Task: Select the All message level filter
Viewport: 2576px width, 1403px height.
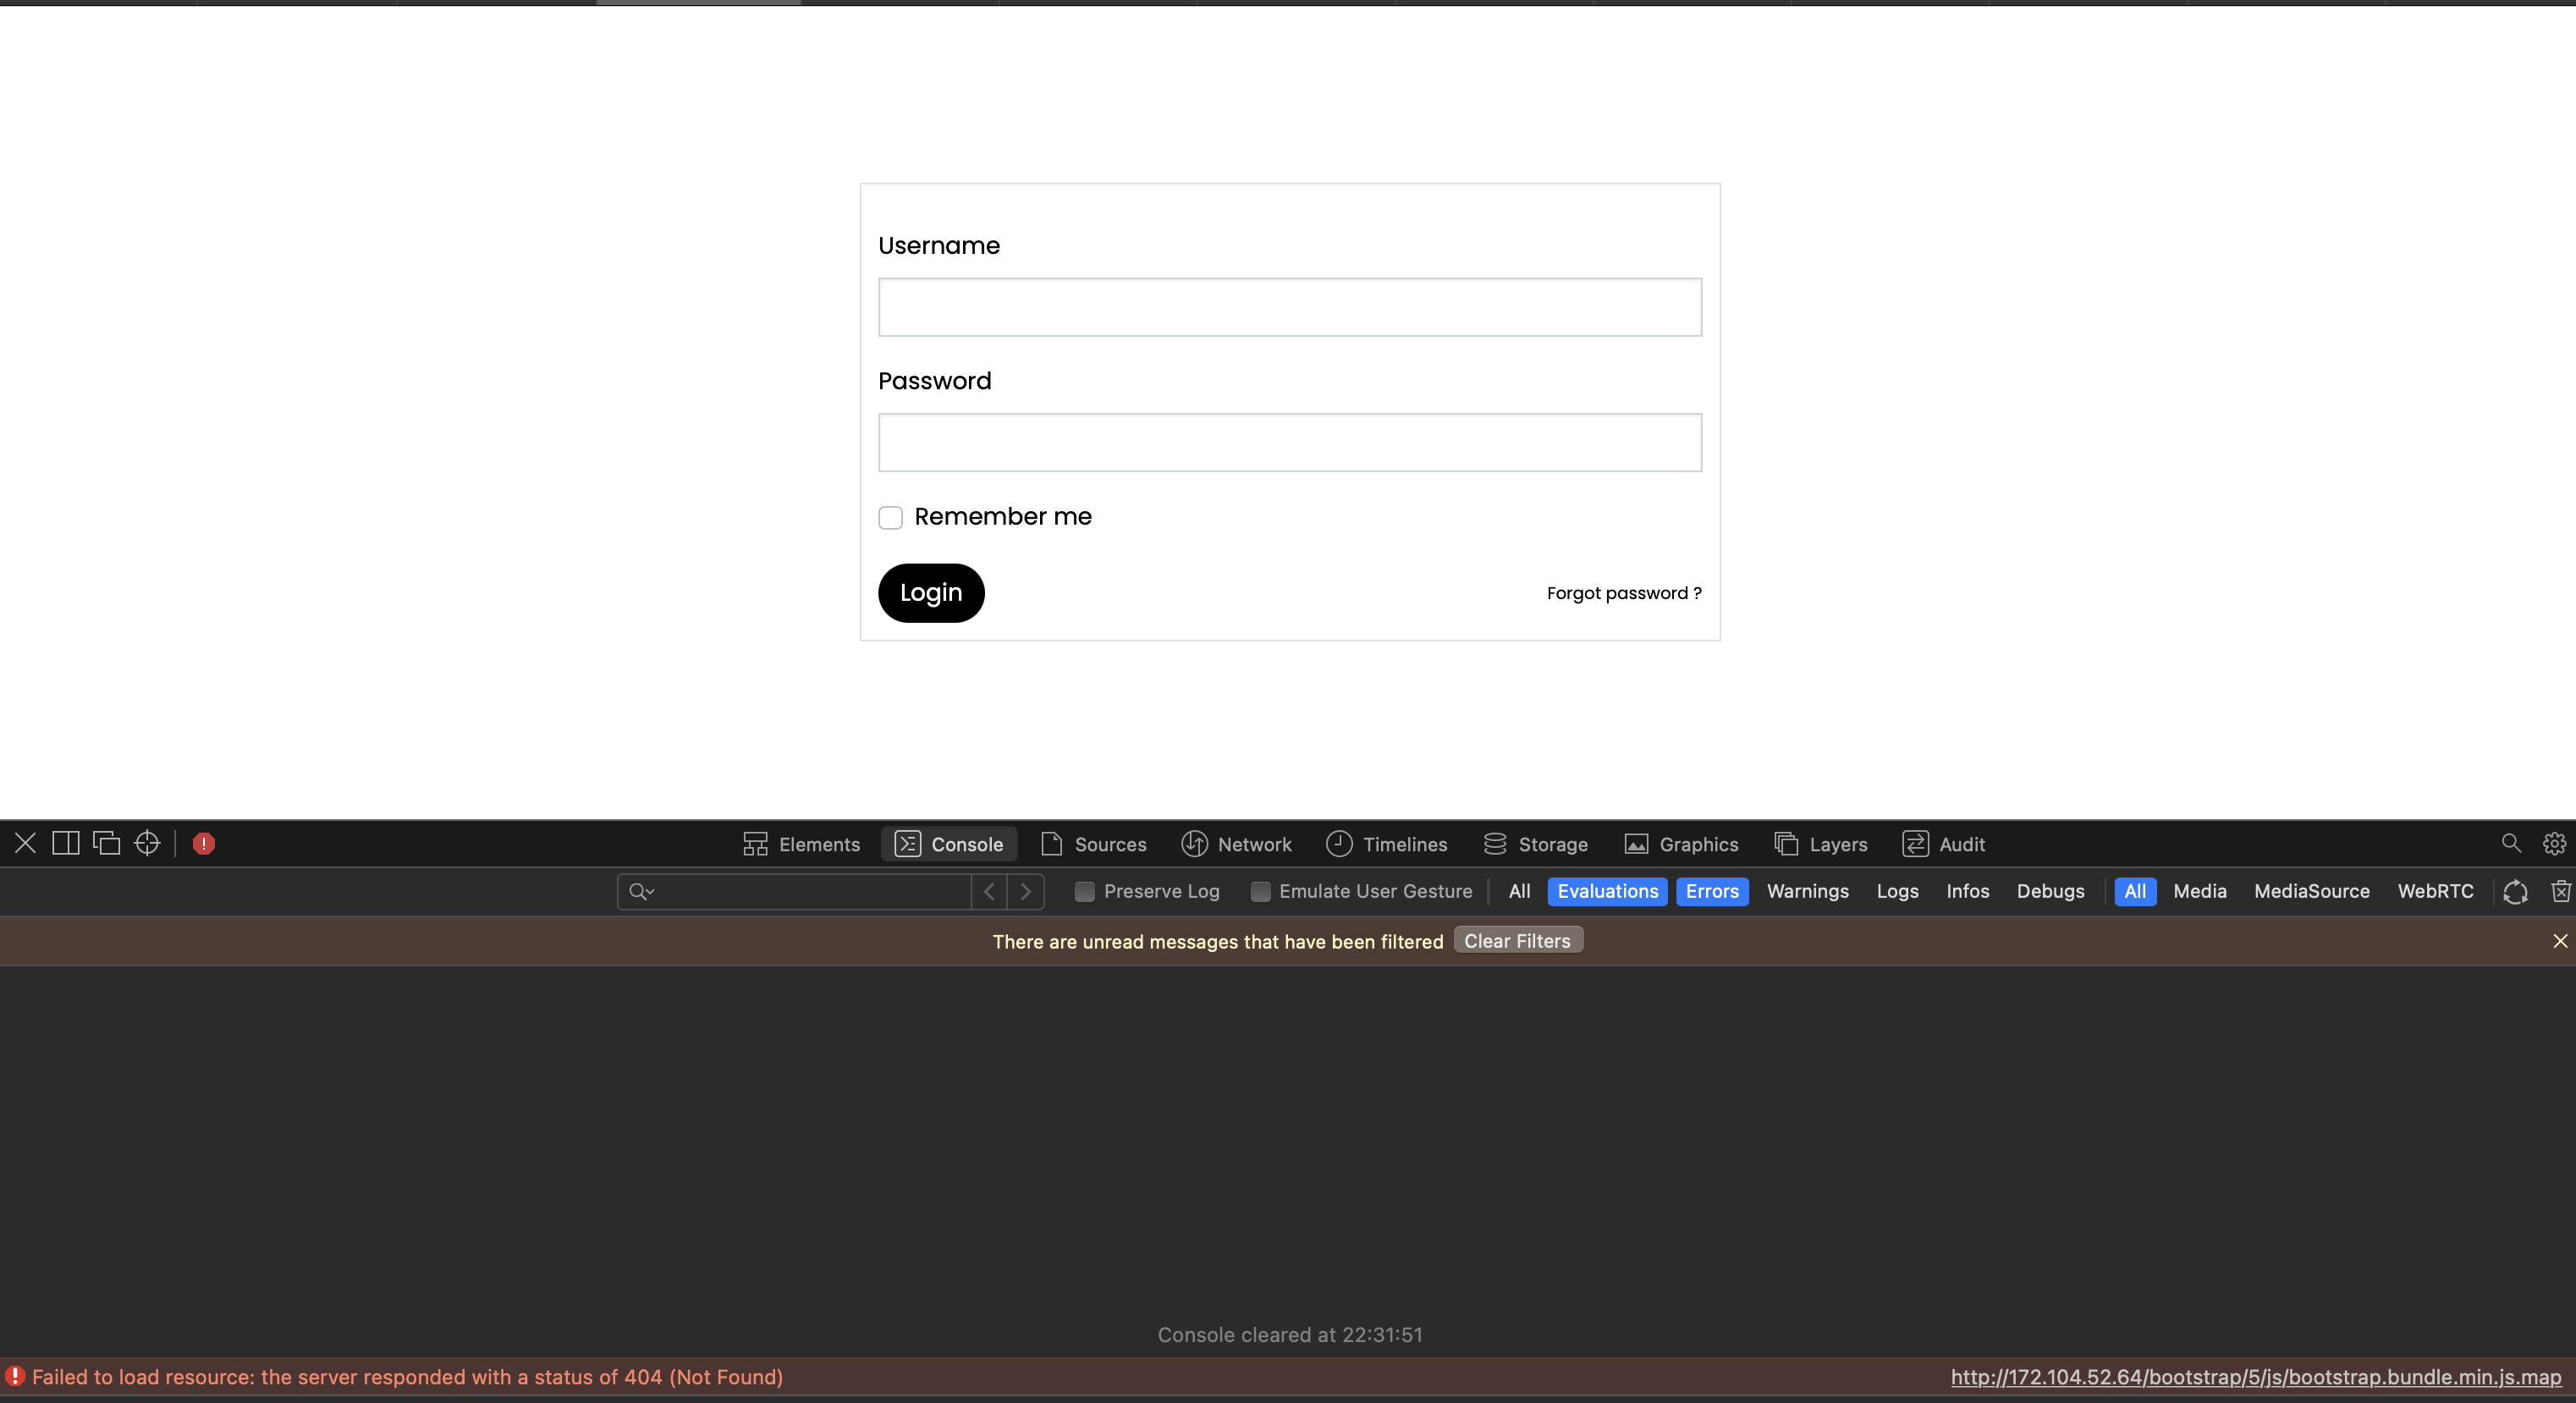Action: 1519,891
